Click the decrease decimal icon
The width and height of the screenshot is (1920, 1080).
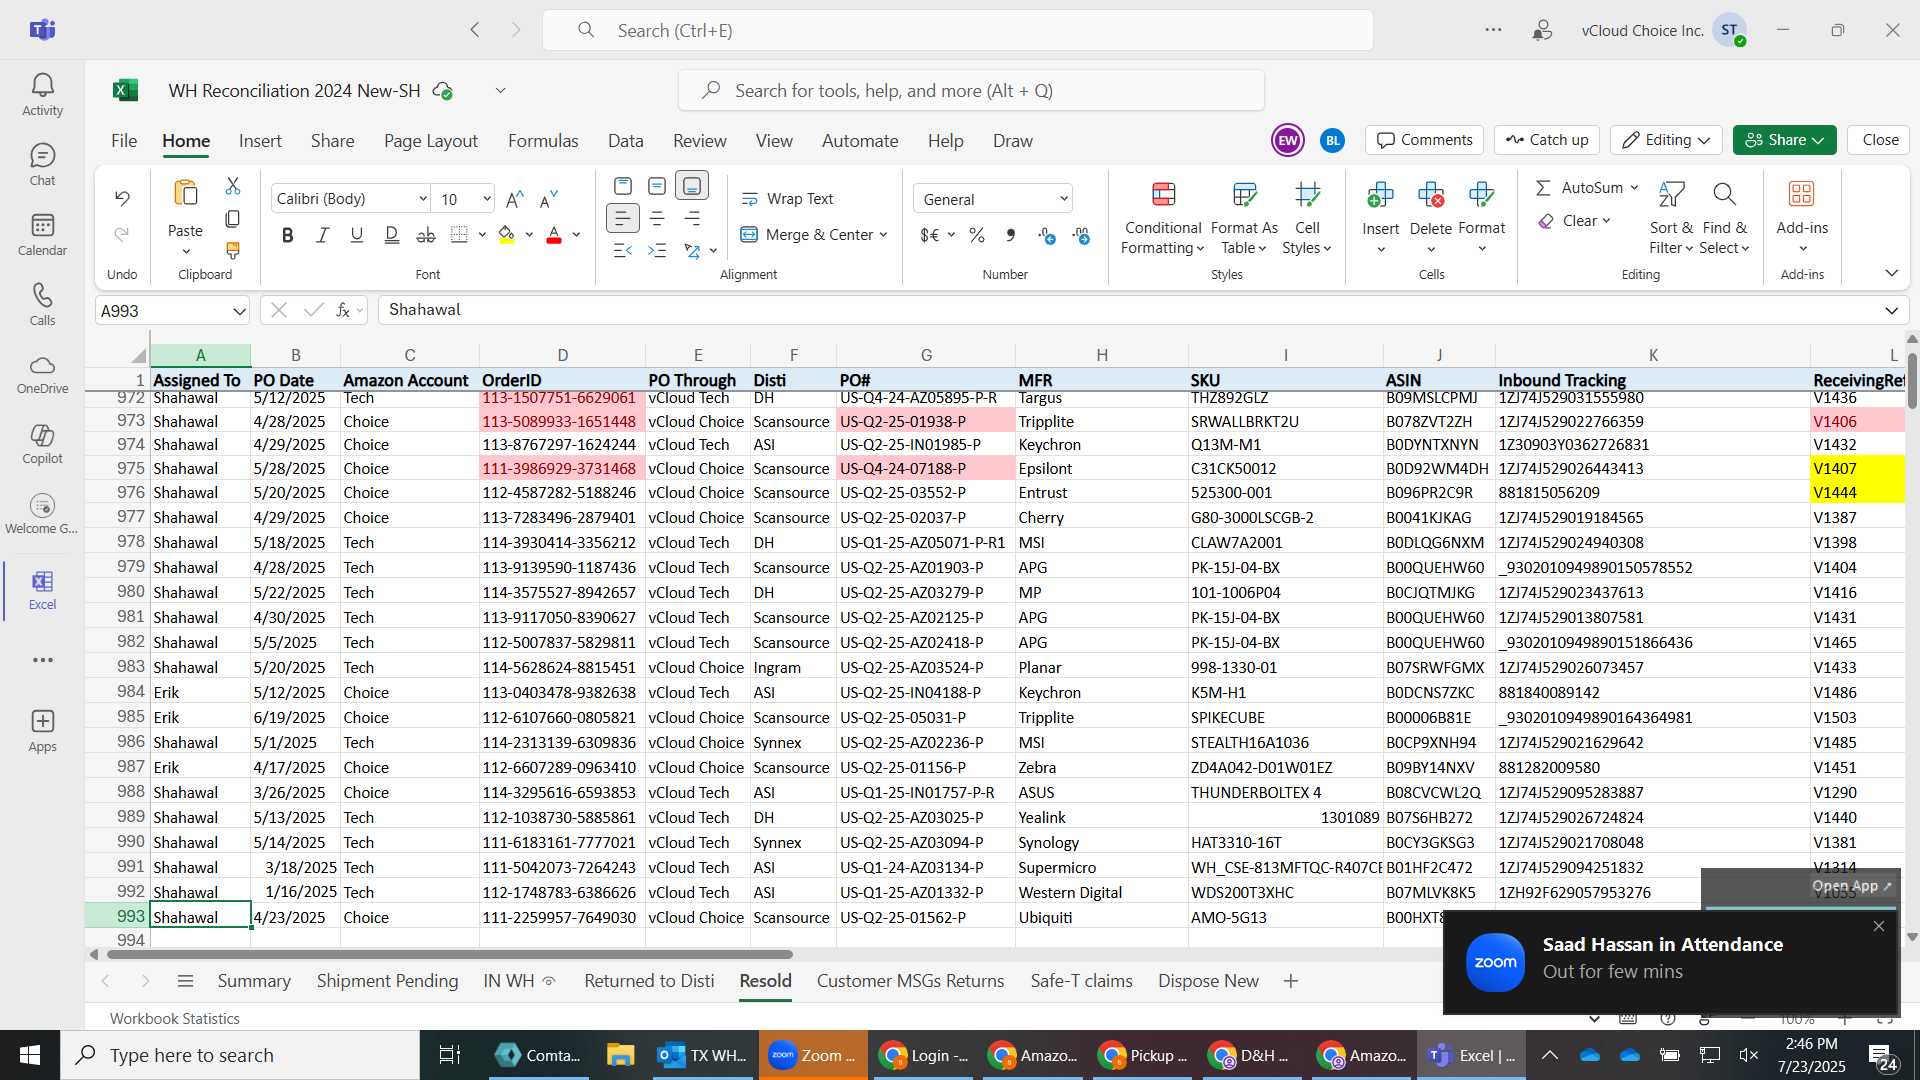coord(1081,235)
